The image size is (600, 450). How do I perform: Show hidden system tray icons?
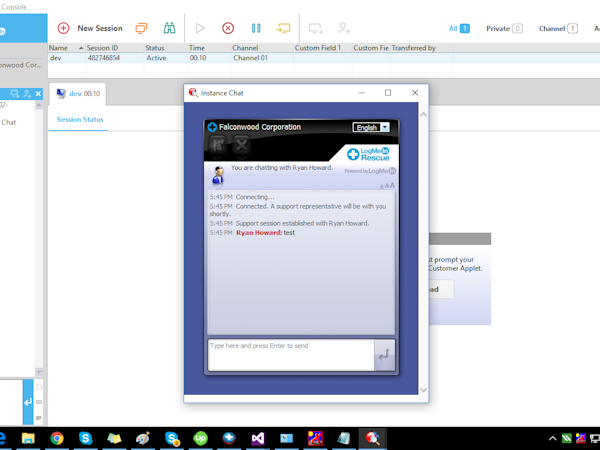(553, 438)
